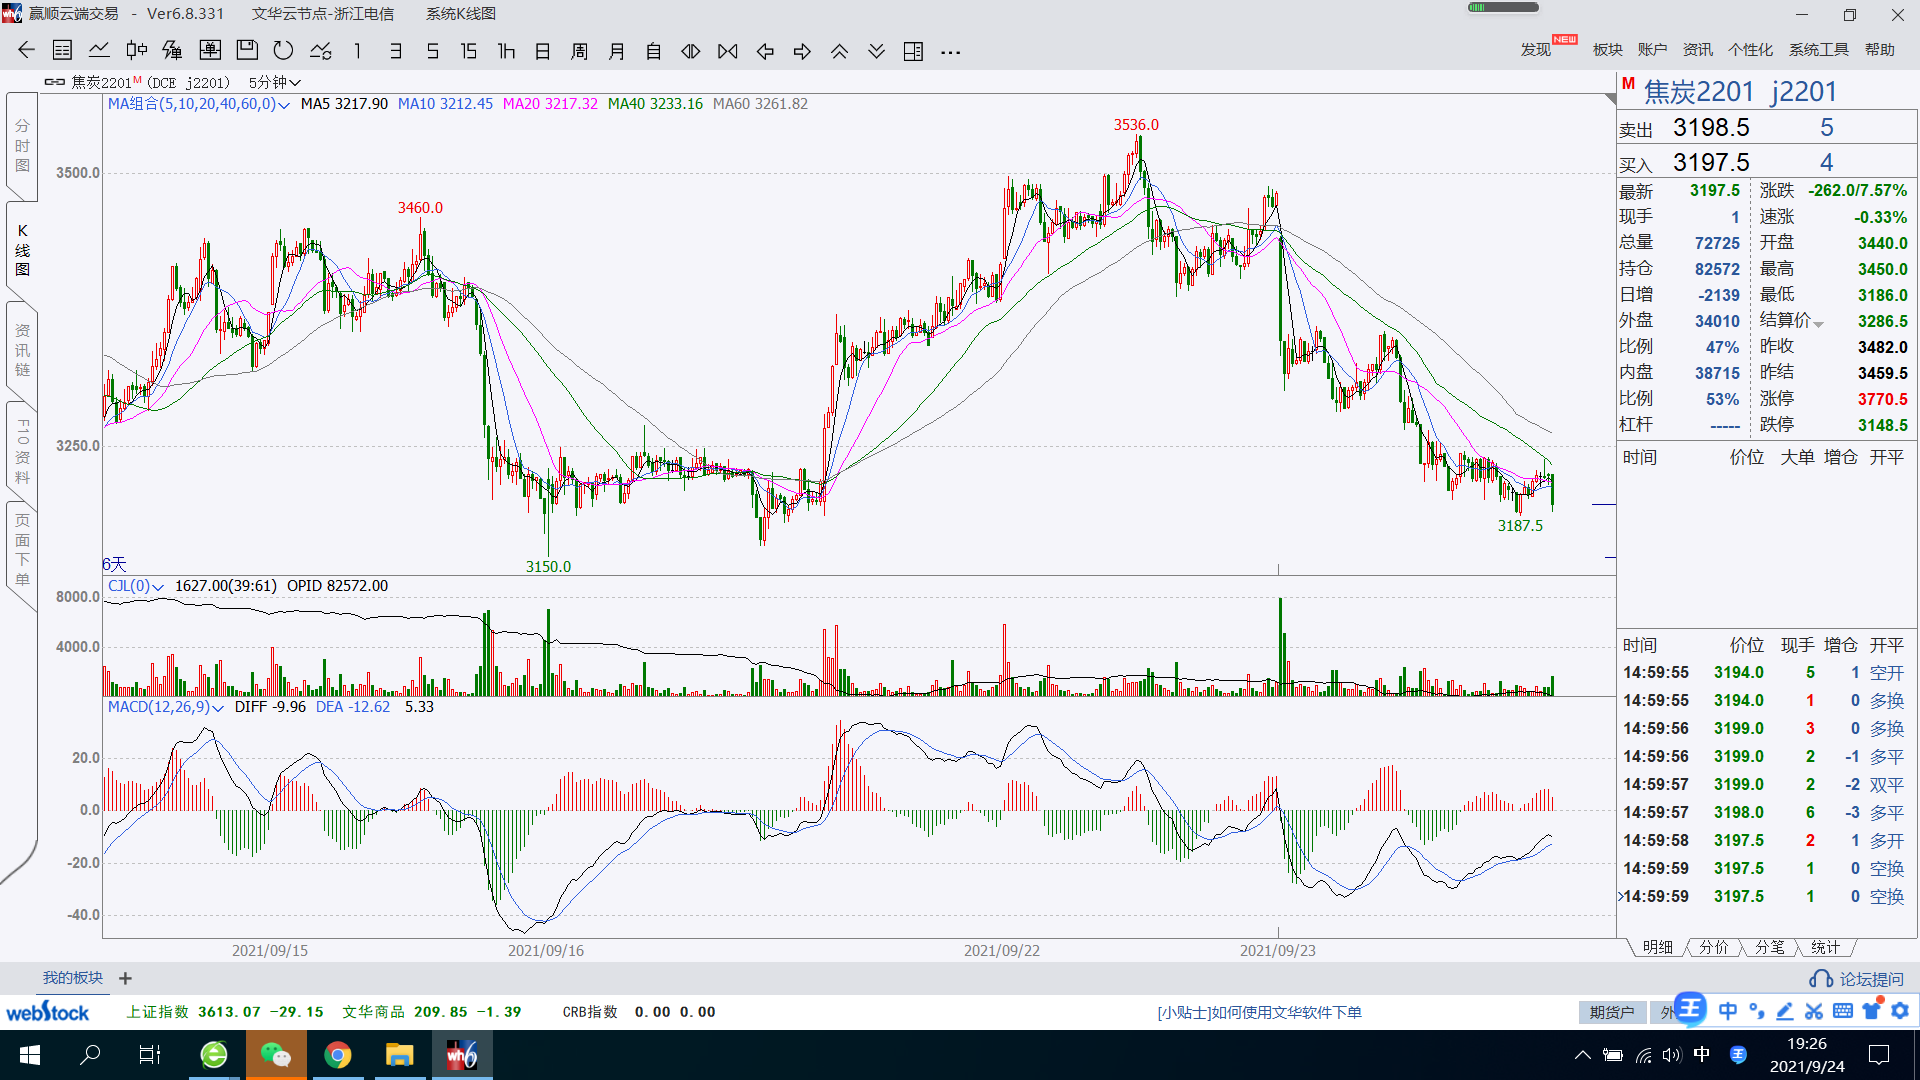Select the candlestick K-line chart icon
The width and height of the screenshot is (1920, 1080).
[x=136, y=51]
